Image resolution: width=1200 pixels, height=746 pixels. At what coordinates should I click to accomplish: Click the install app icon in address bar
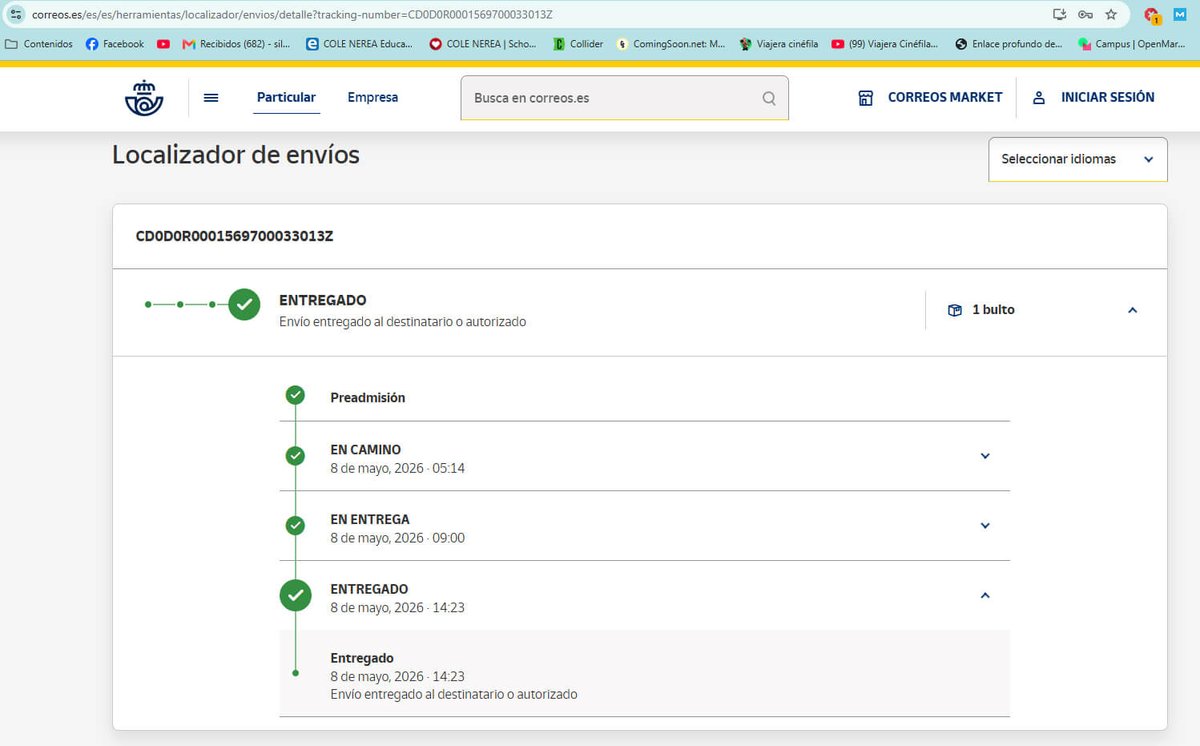(1060, 14)
